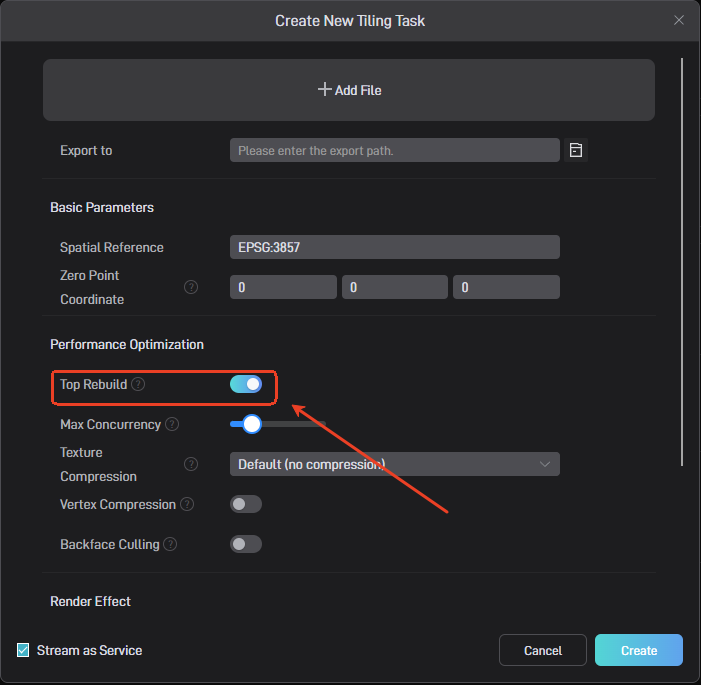The height and width of the screenshot is (685, 701).
Task: Click the Spatial Reference EPSG:3857 field
Action: (x=394, y=247)
